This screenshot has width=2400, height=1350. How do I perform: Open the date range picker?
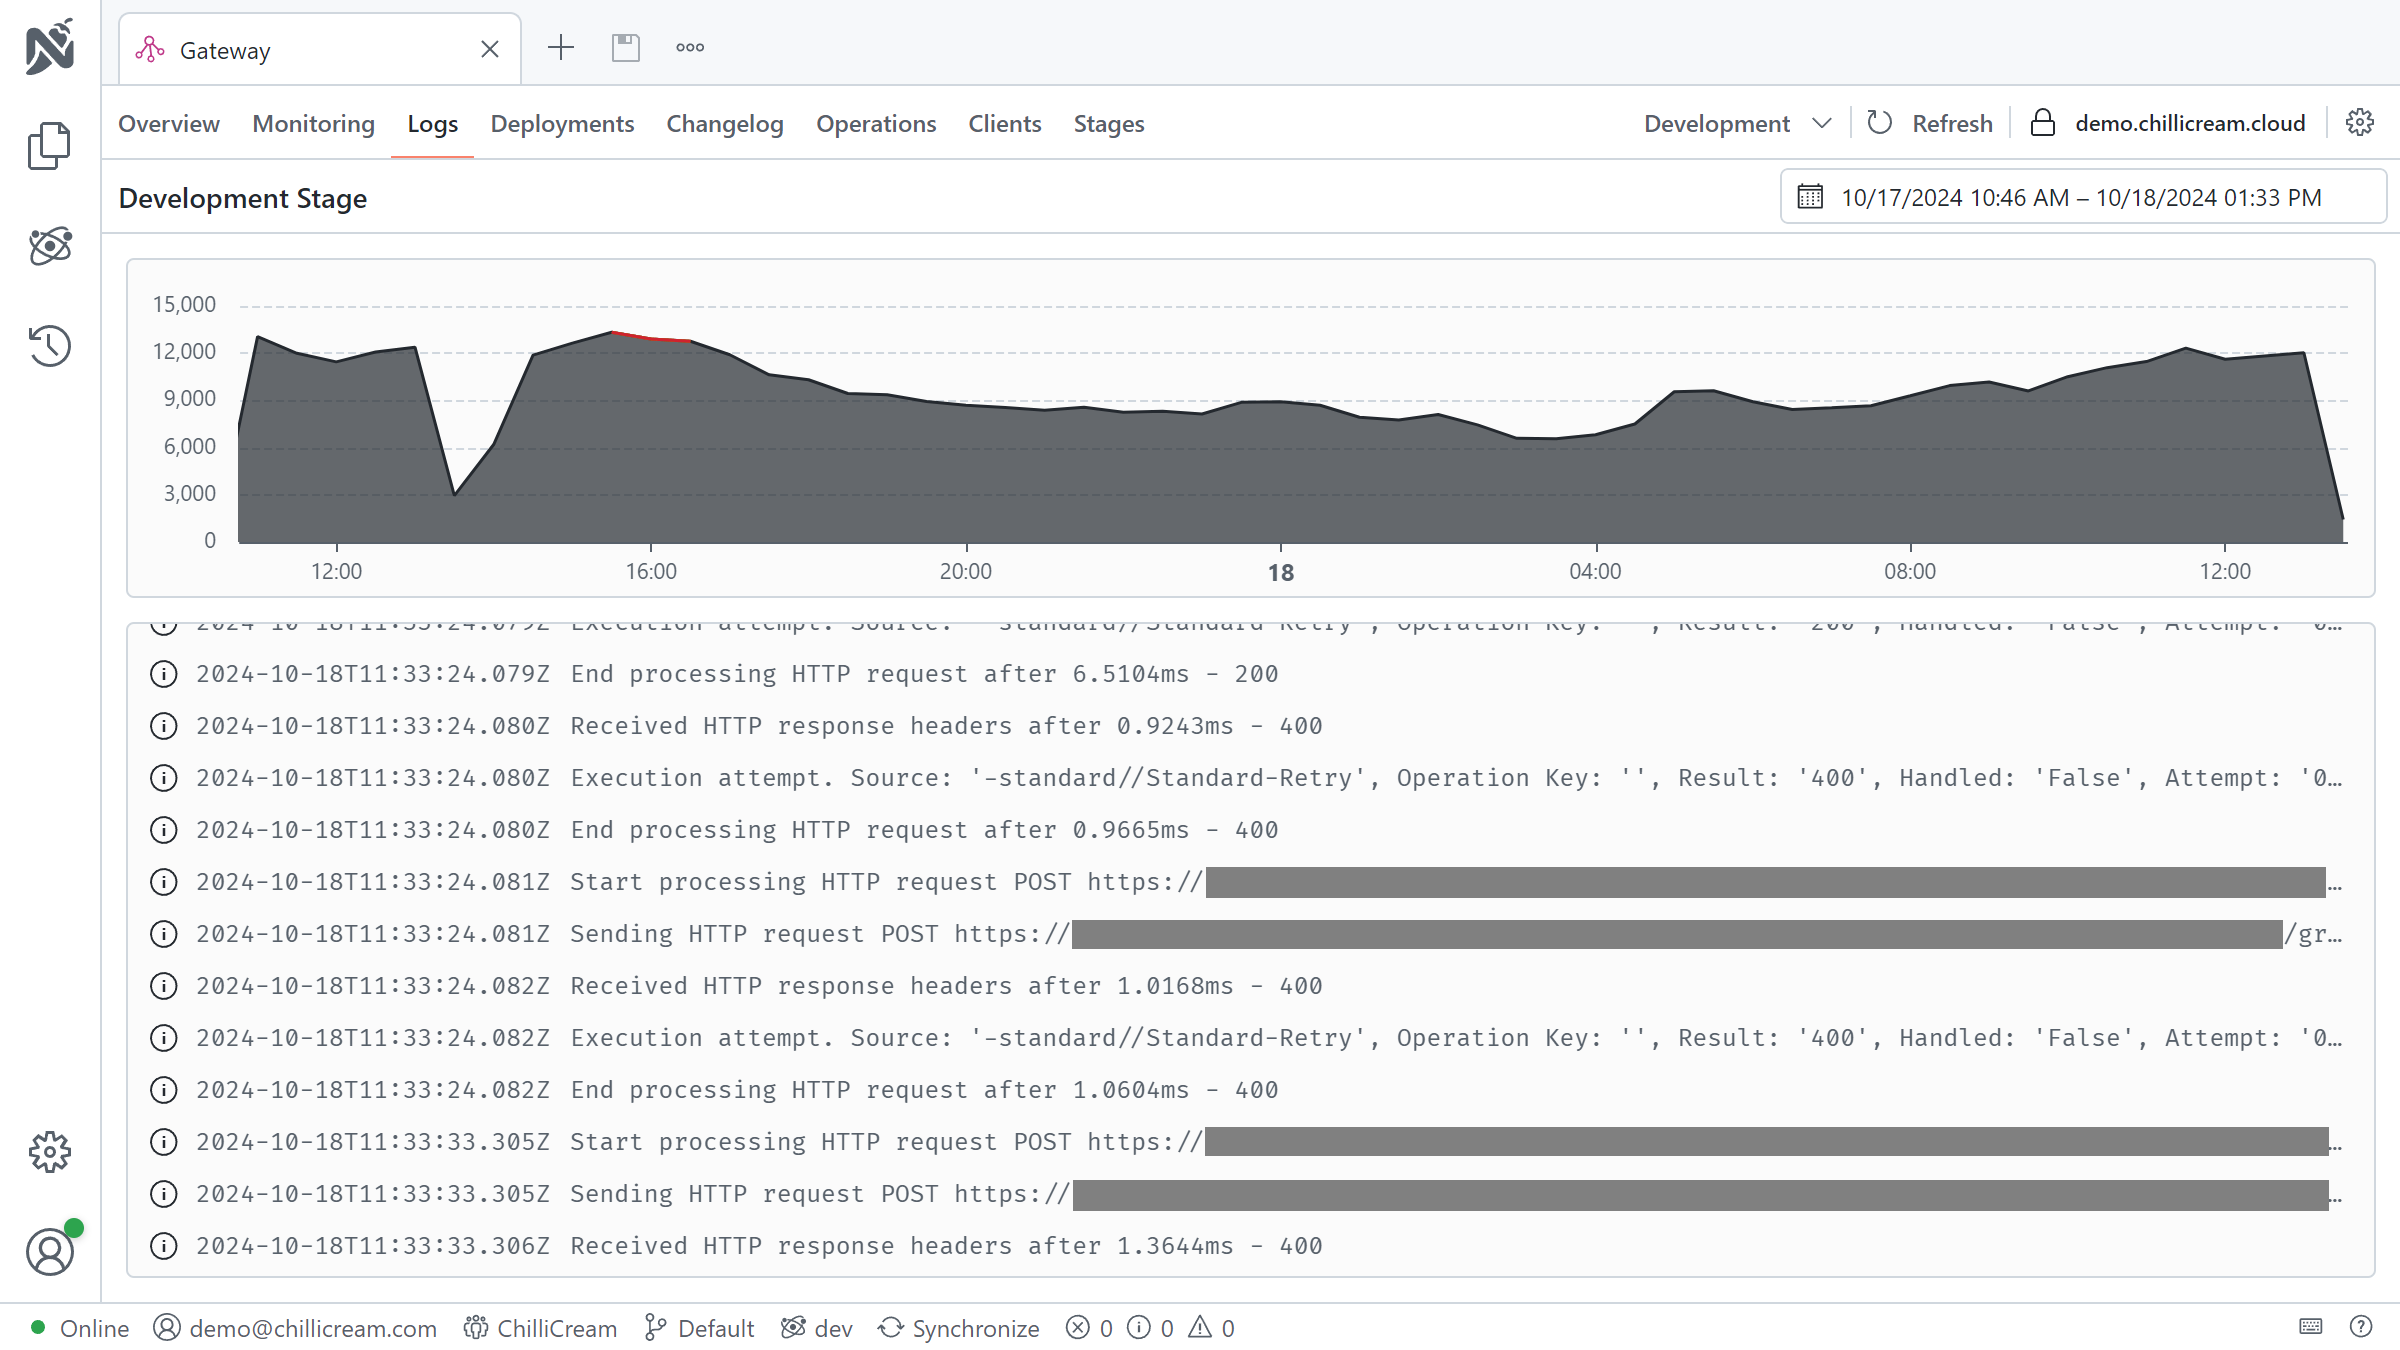[2082, 197]
